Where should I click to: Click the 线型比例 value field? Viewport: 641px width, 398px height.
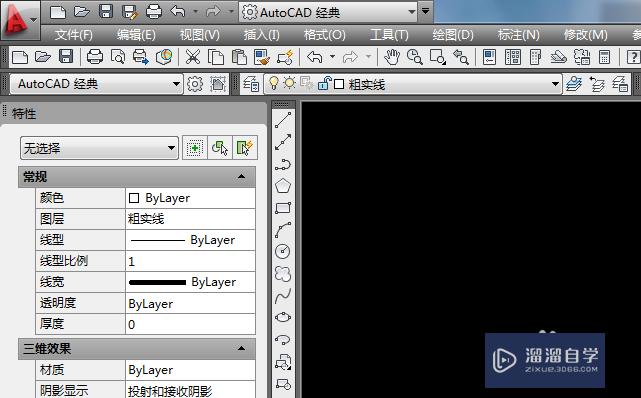[190, 261]
